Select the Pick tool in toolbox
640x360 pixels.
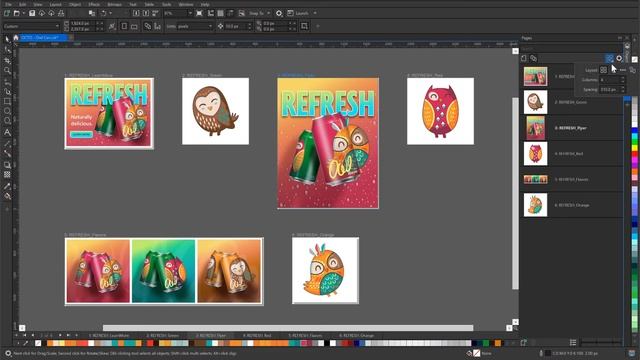point(7,39)
